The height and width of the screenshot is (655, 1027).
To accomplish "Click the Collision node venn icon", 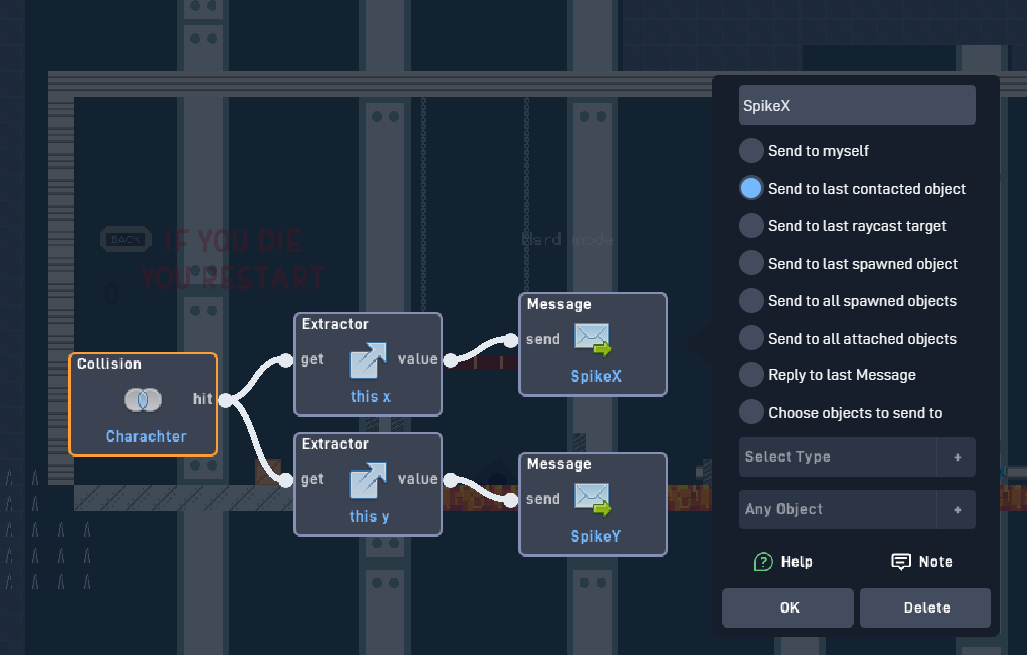I will pos(143,400).
